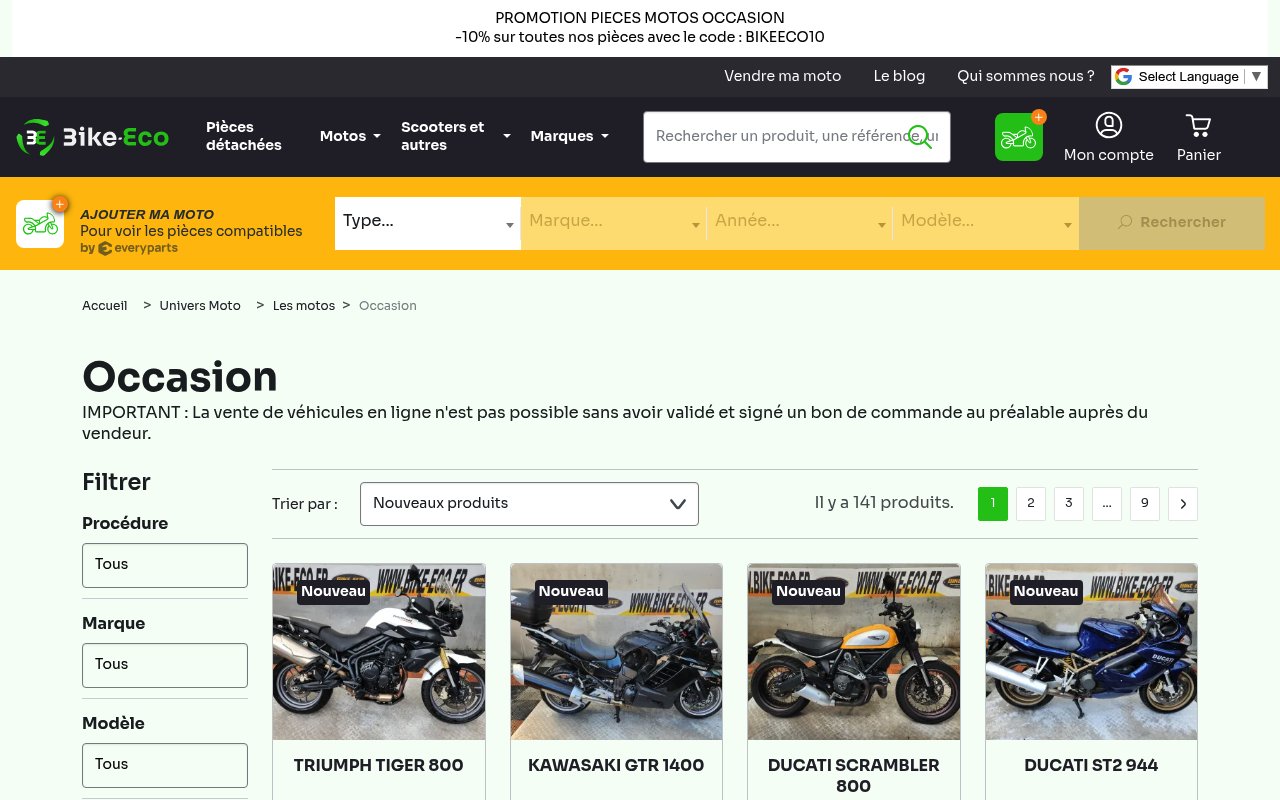Open the Scooters et autres menu
This screenshot has height=800, width=1280.
[x=456, y=136]
